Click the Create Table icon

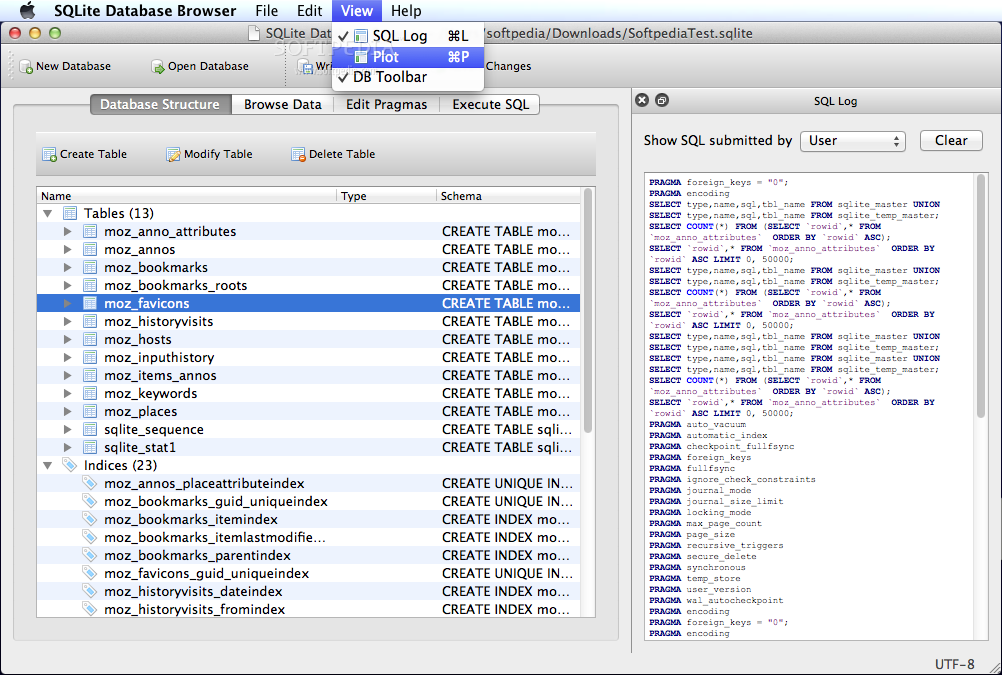(49, 154)
